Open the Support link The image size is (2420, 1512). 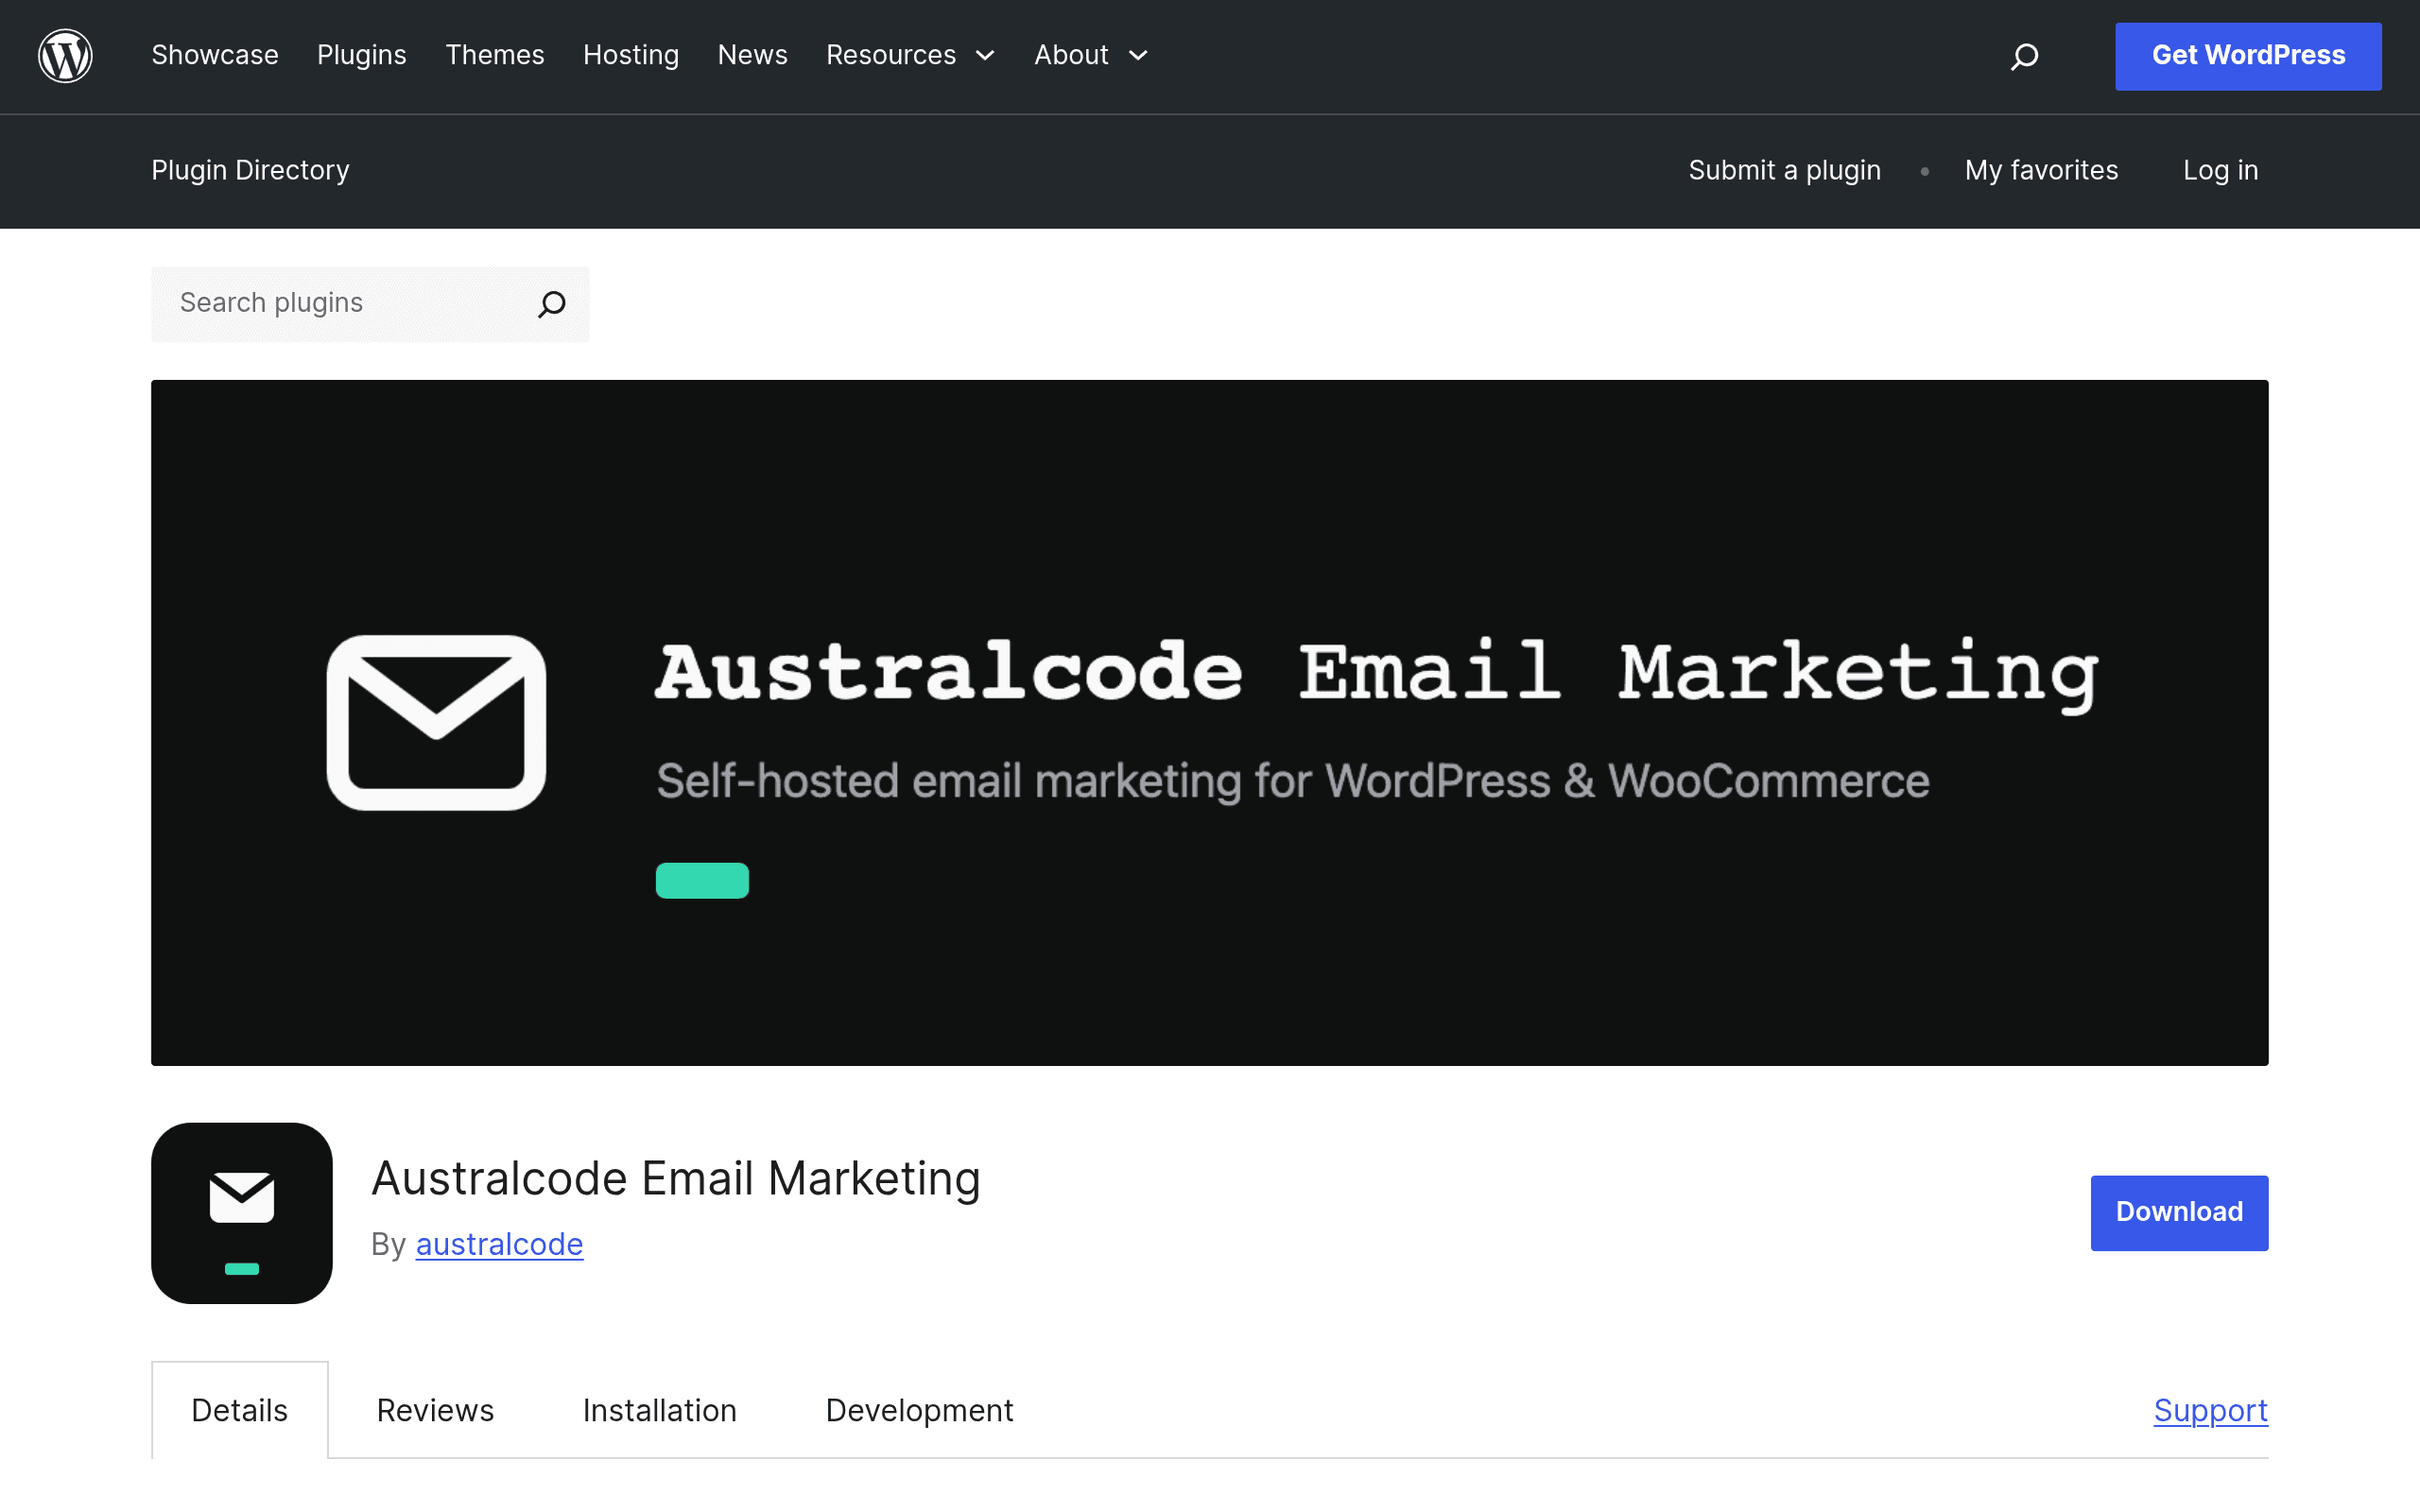2210,1410
